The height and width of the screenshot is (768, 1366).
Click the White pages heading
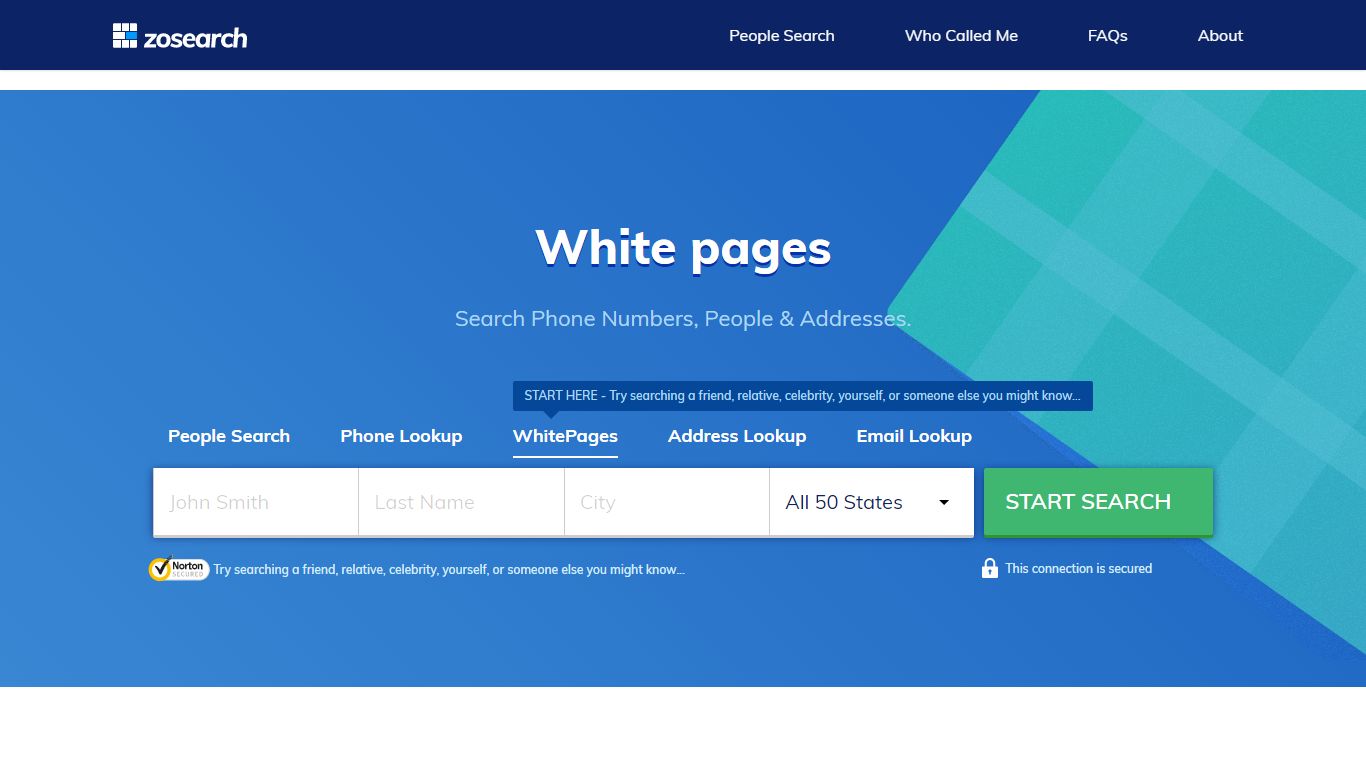tap(683, 248)
